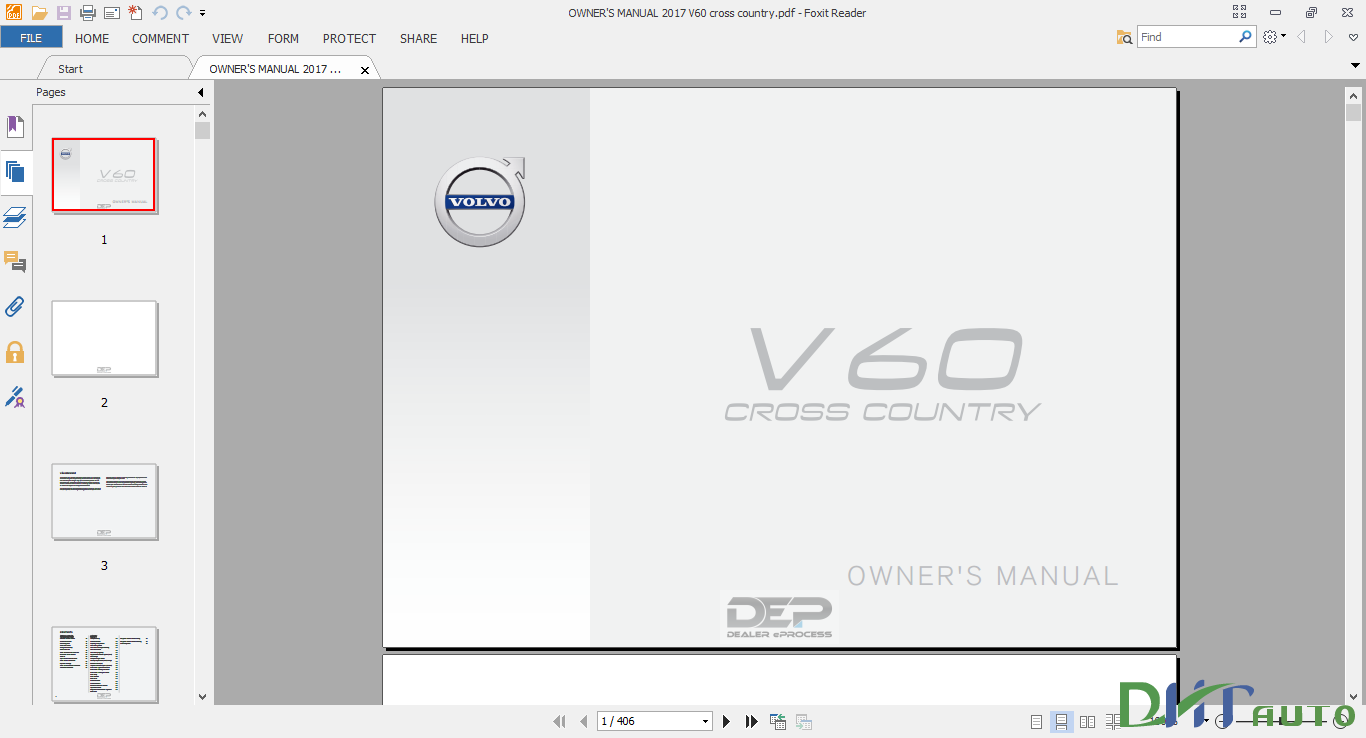1366x738 pixels.
Task: Click the find previous arrow
Action: click(1302, 37)
